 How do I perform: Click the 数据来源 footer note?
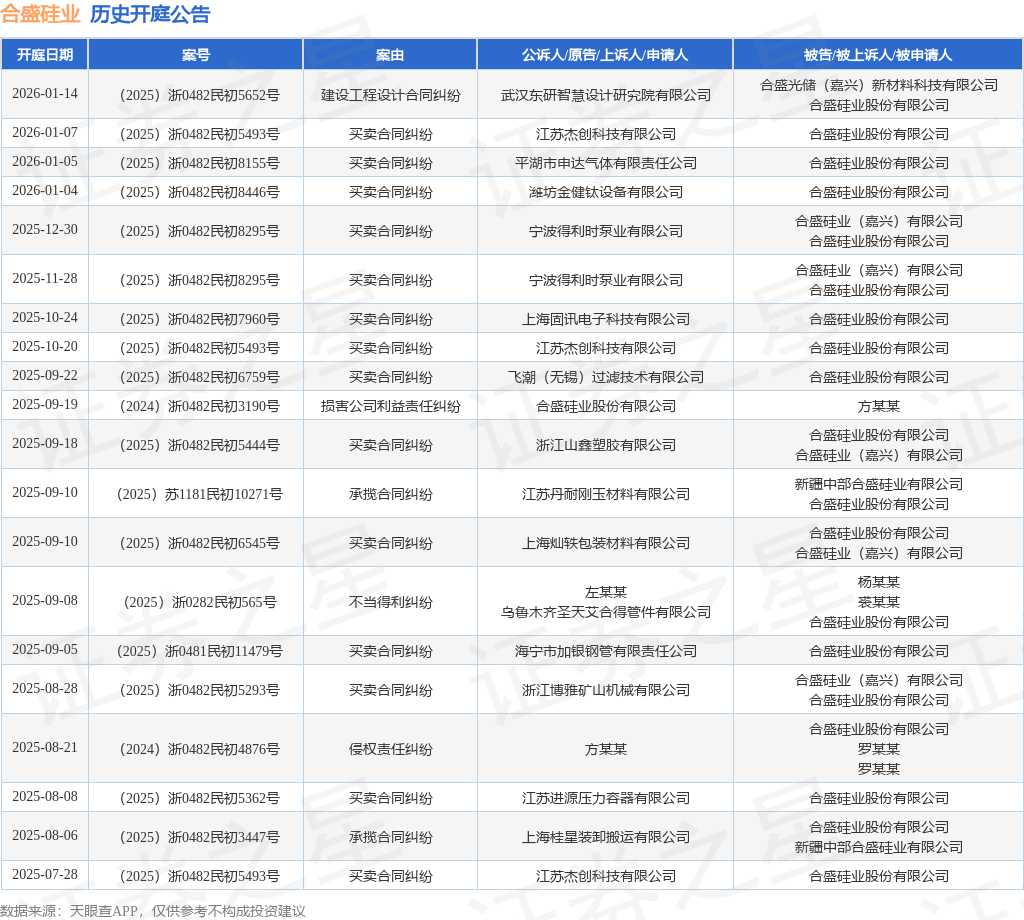tap(153, 911)
